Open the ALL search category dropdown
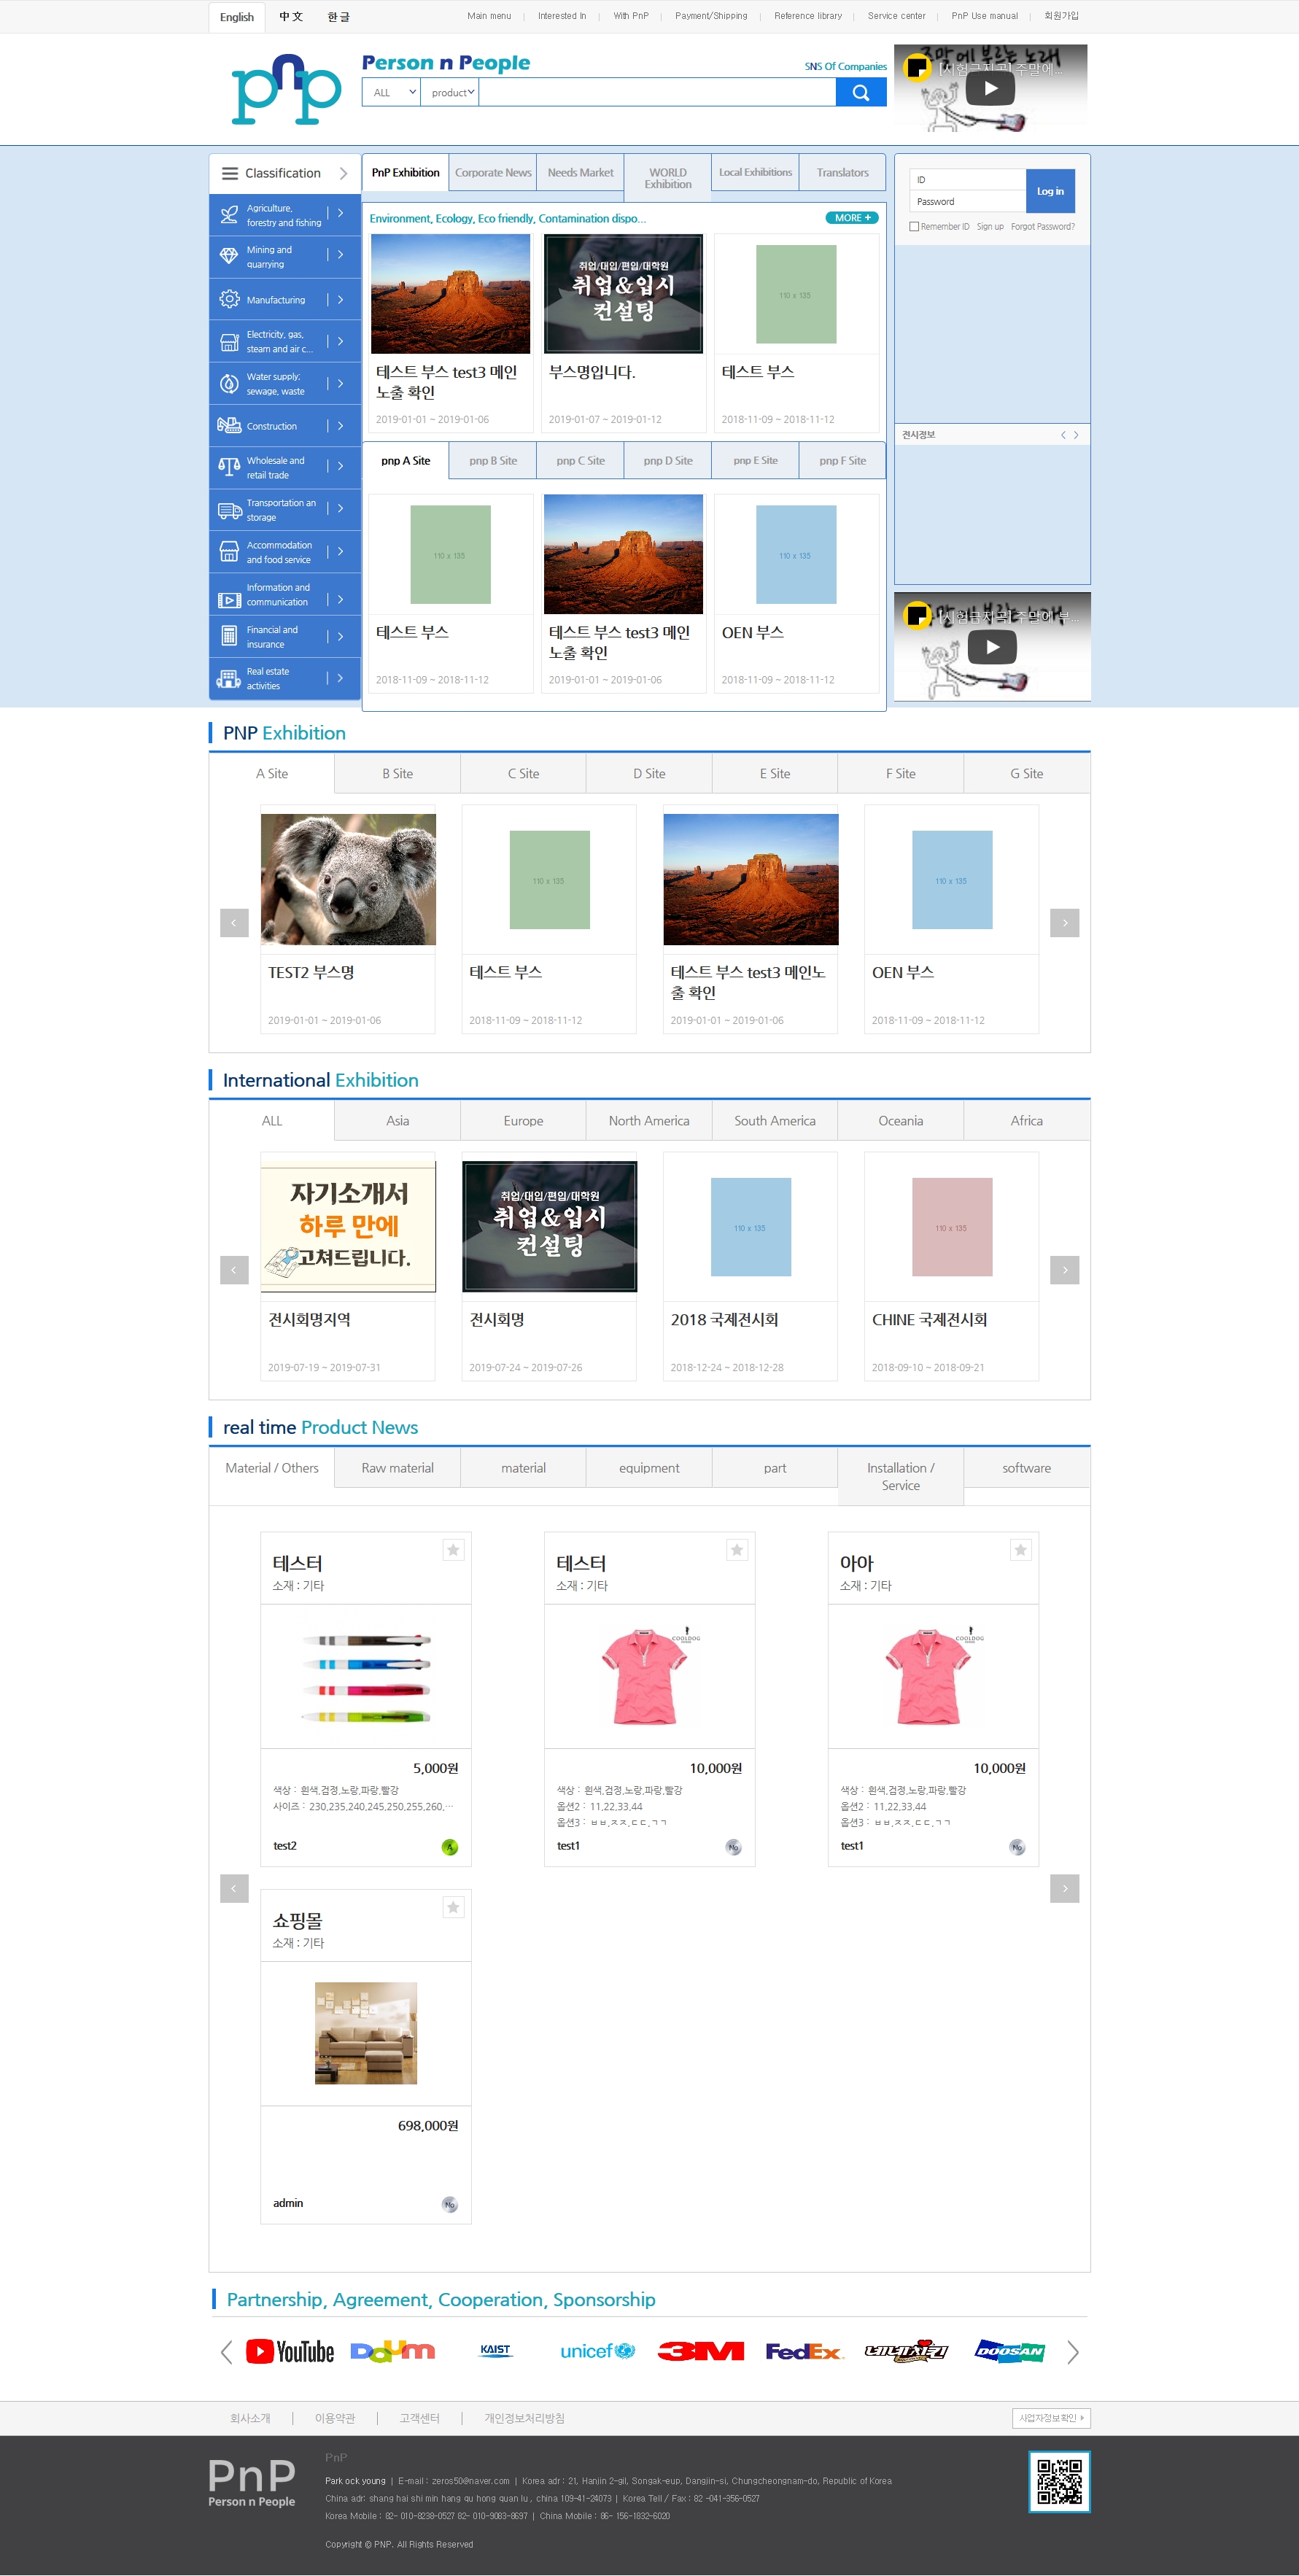 391,93
